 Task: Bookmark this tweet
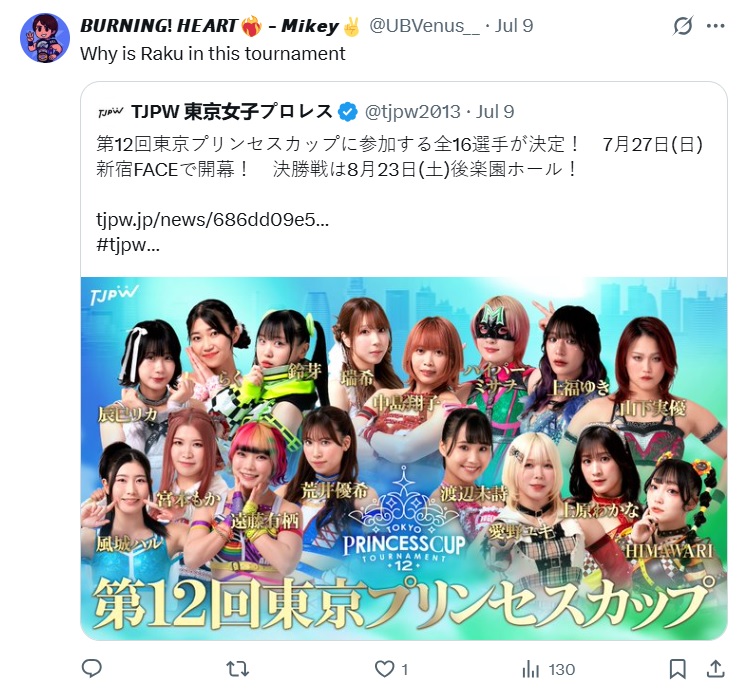tap(677, 669)
